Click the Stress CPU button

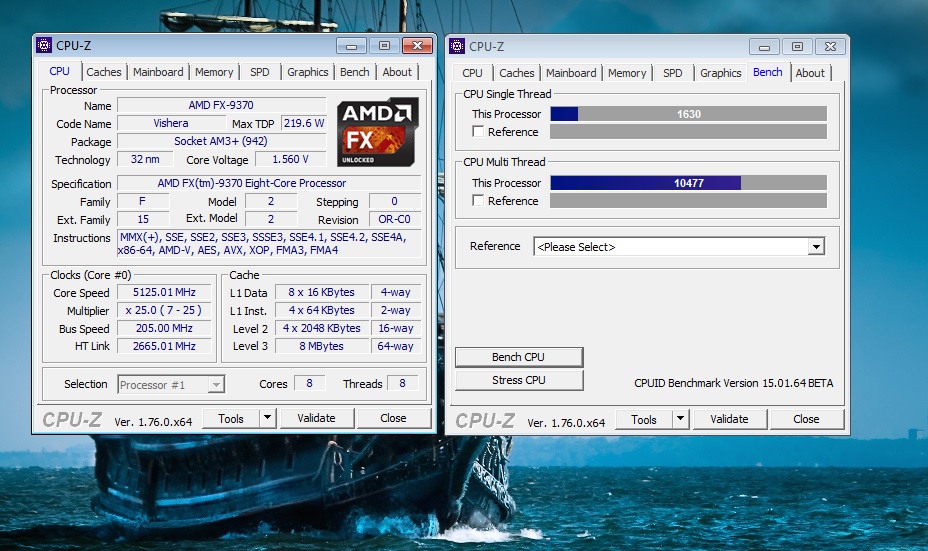coord(518,380)
